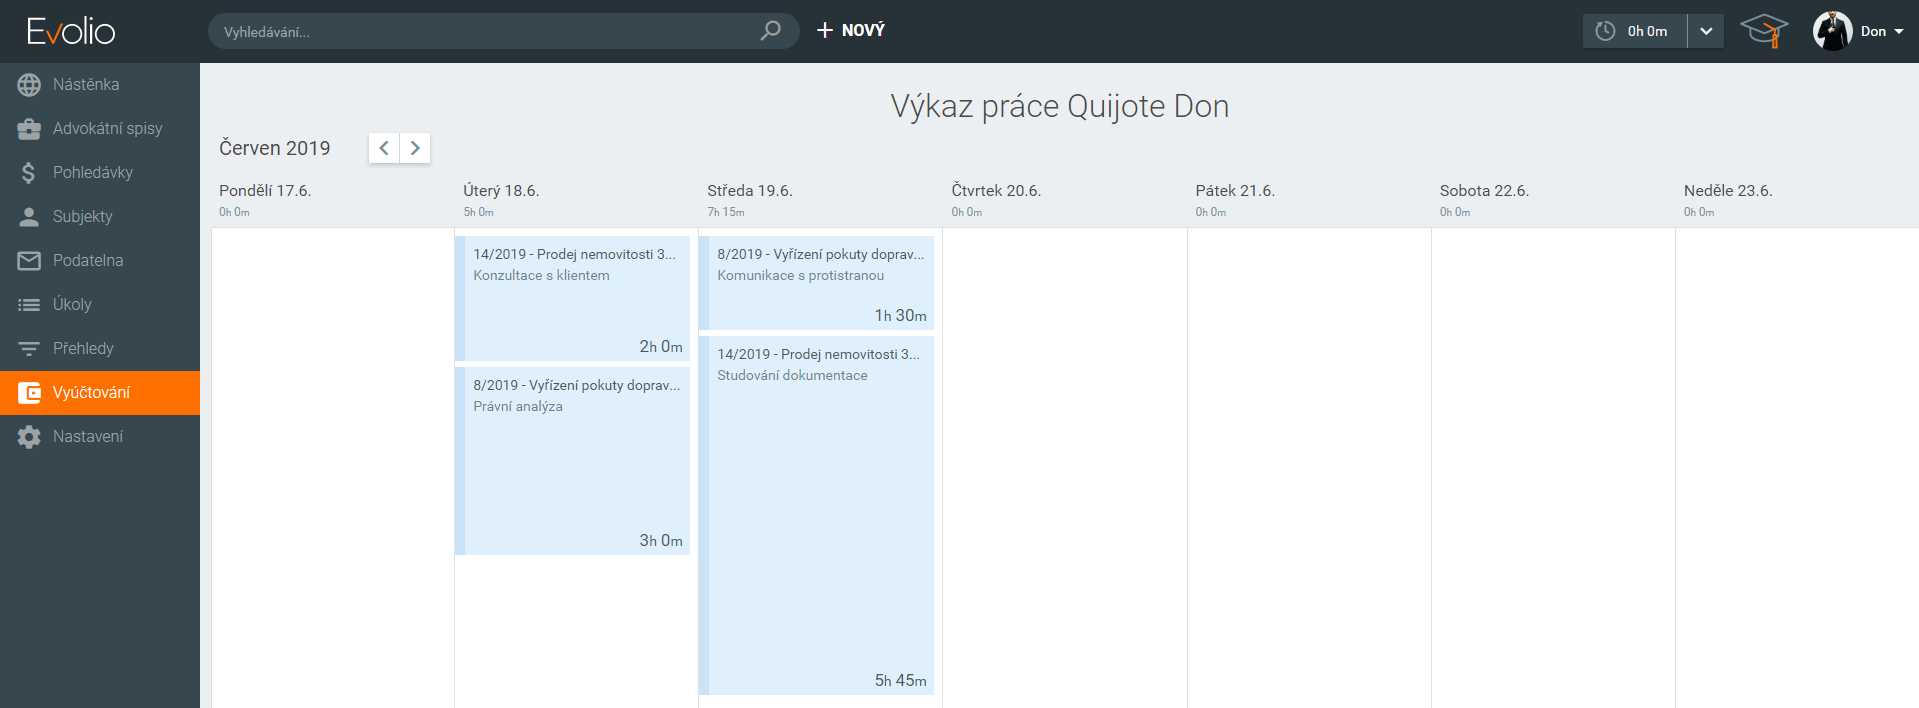Click the Pohledávky dollar icon
Image resolution: width=1919 pixels, height=708 pixels.
point(29,173)
